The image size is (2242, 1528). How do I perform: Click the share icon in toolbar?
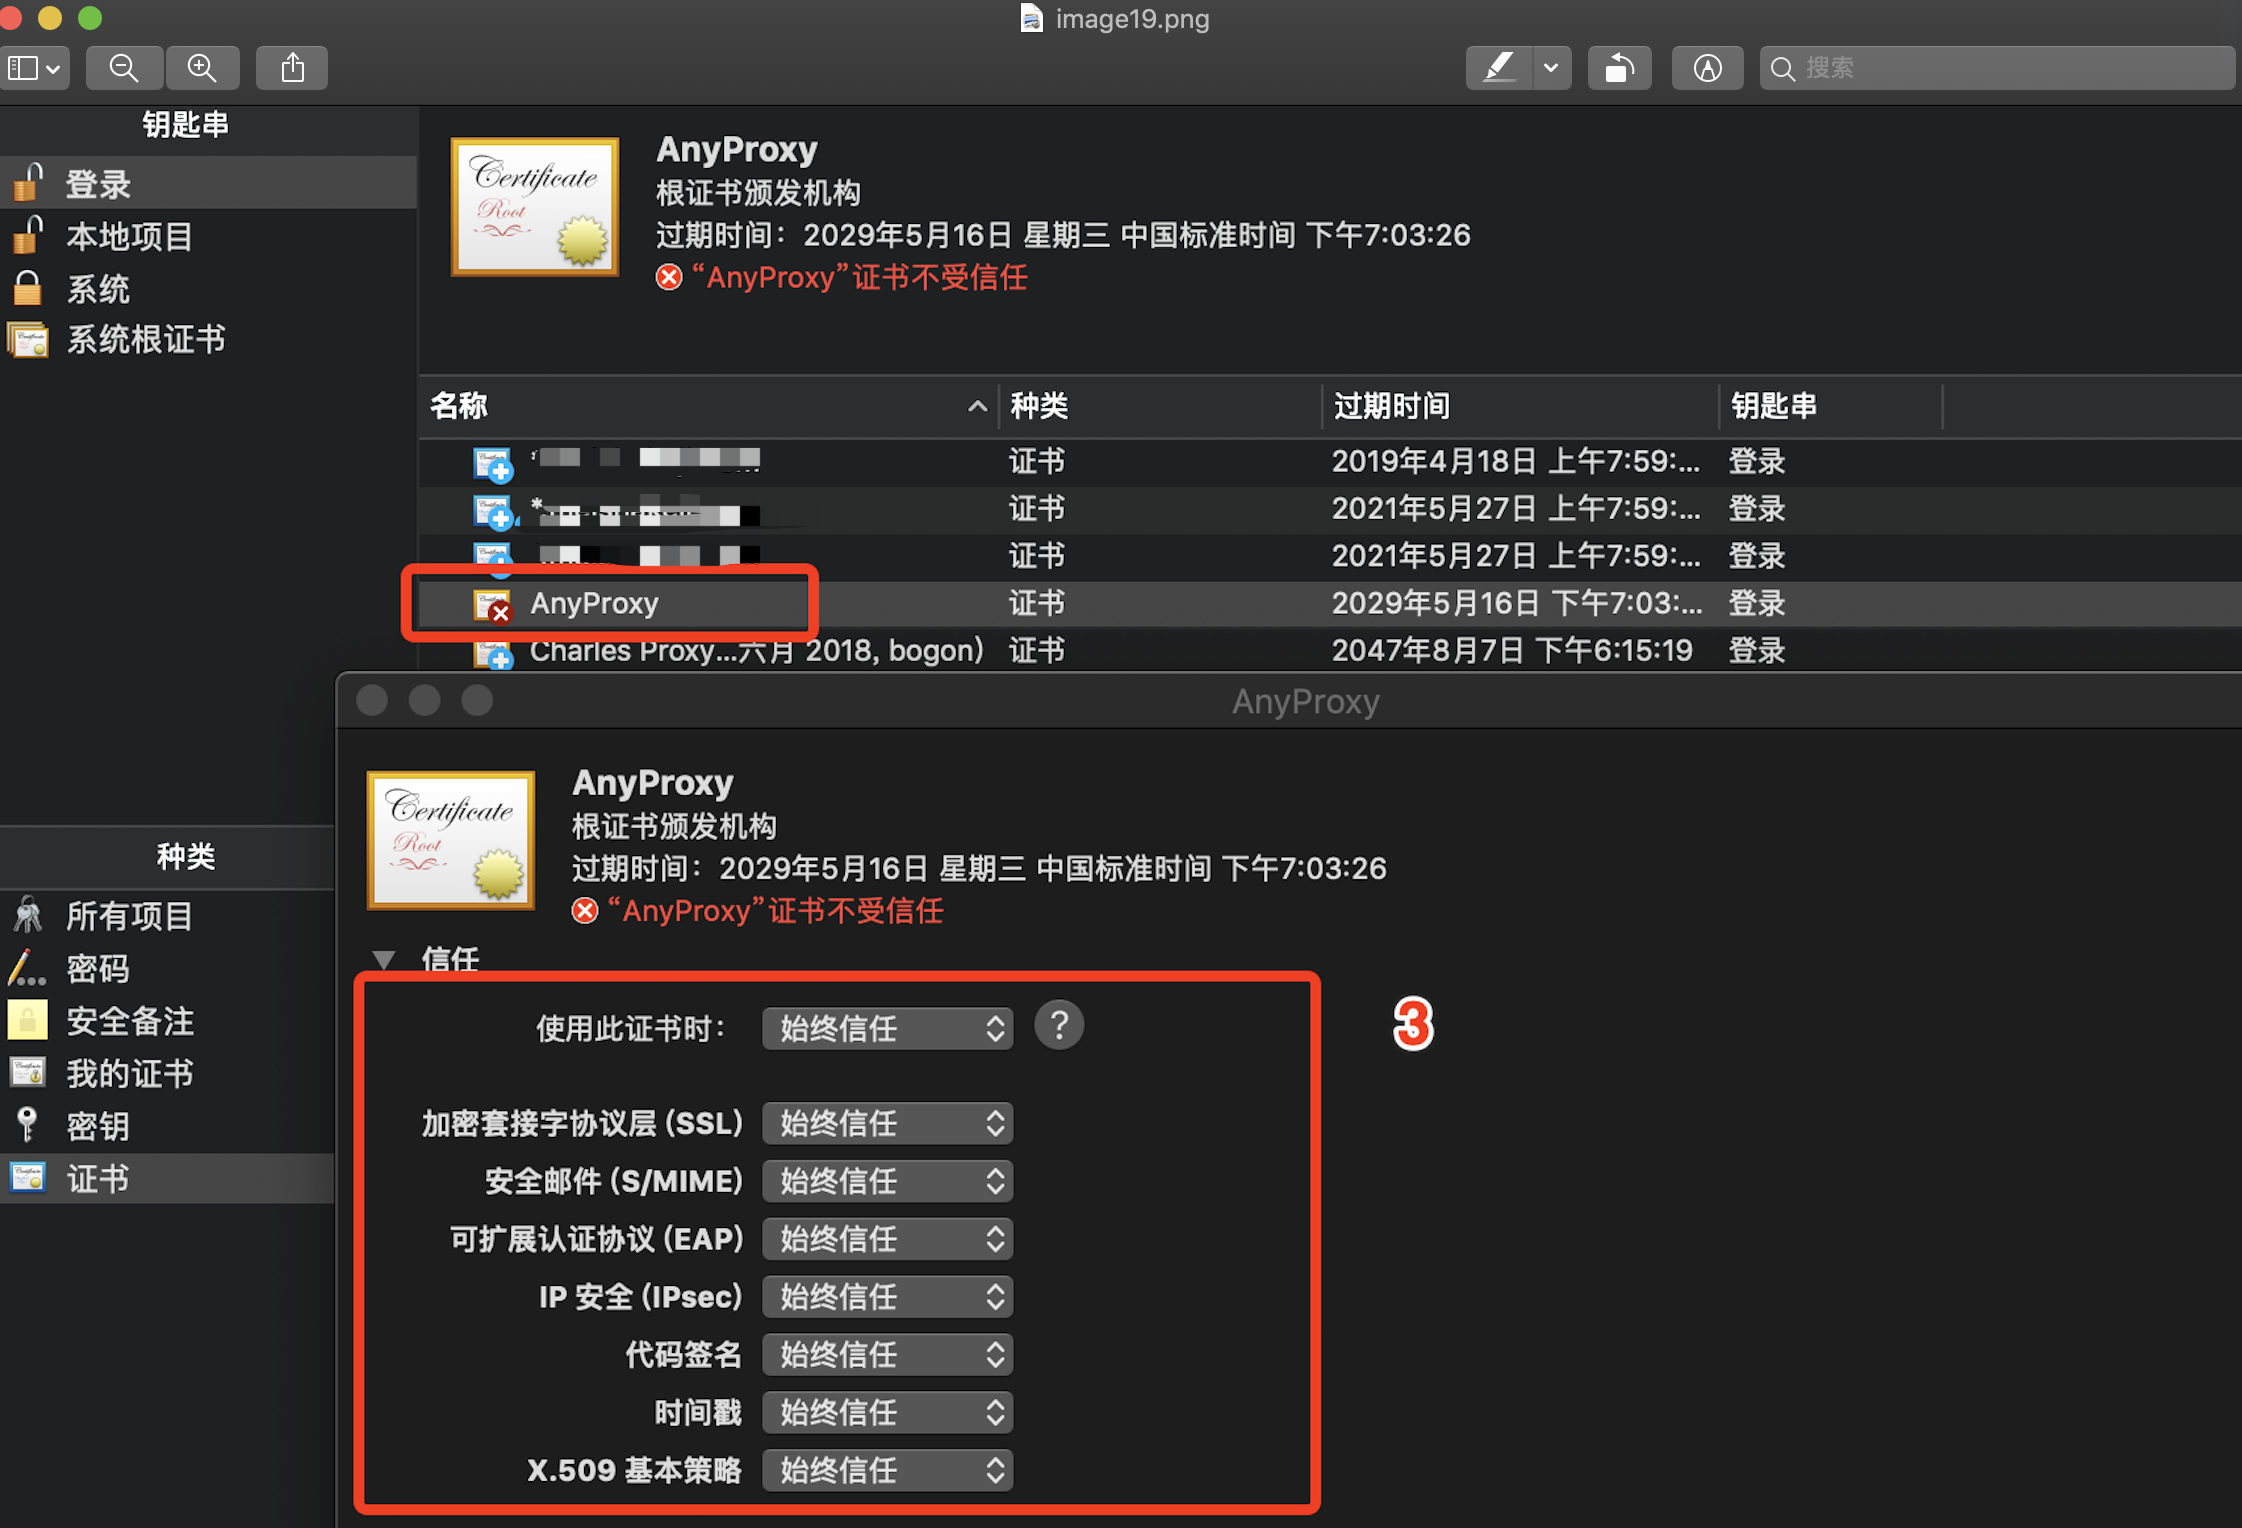tap(292, 68)
